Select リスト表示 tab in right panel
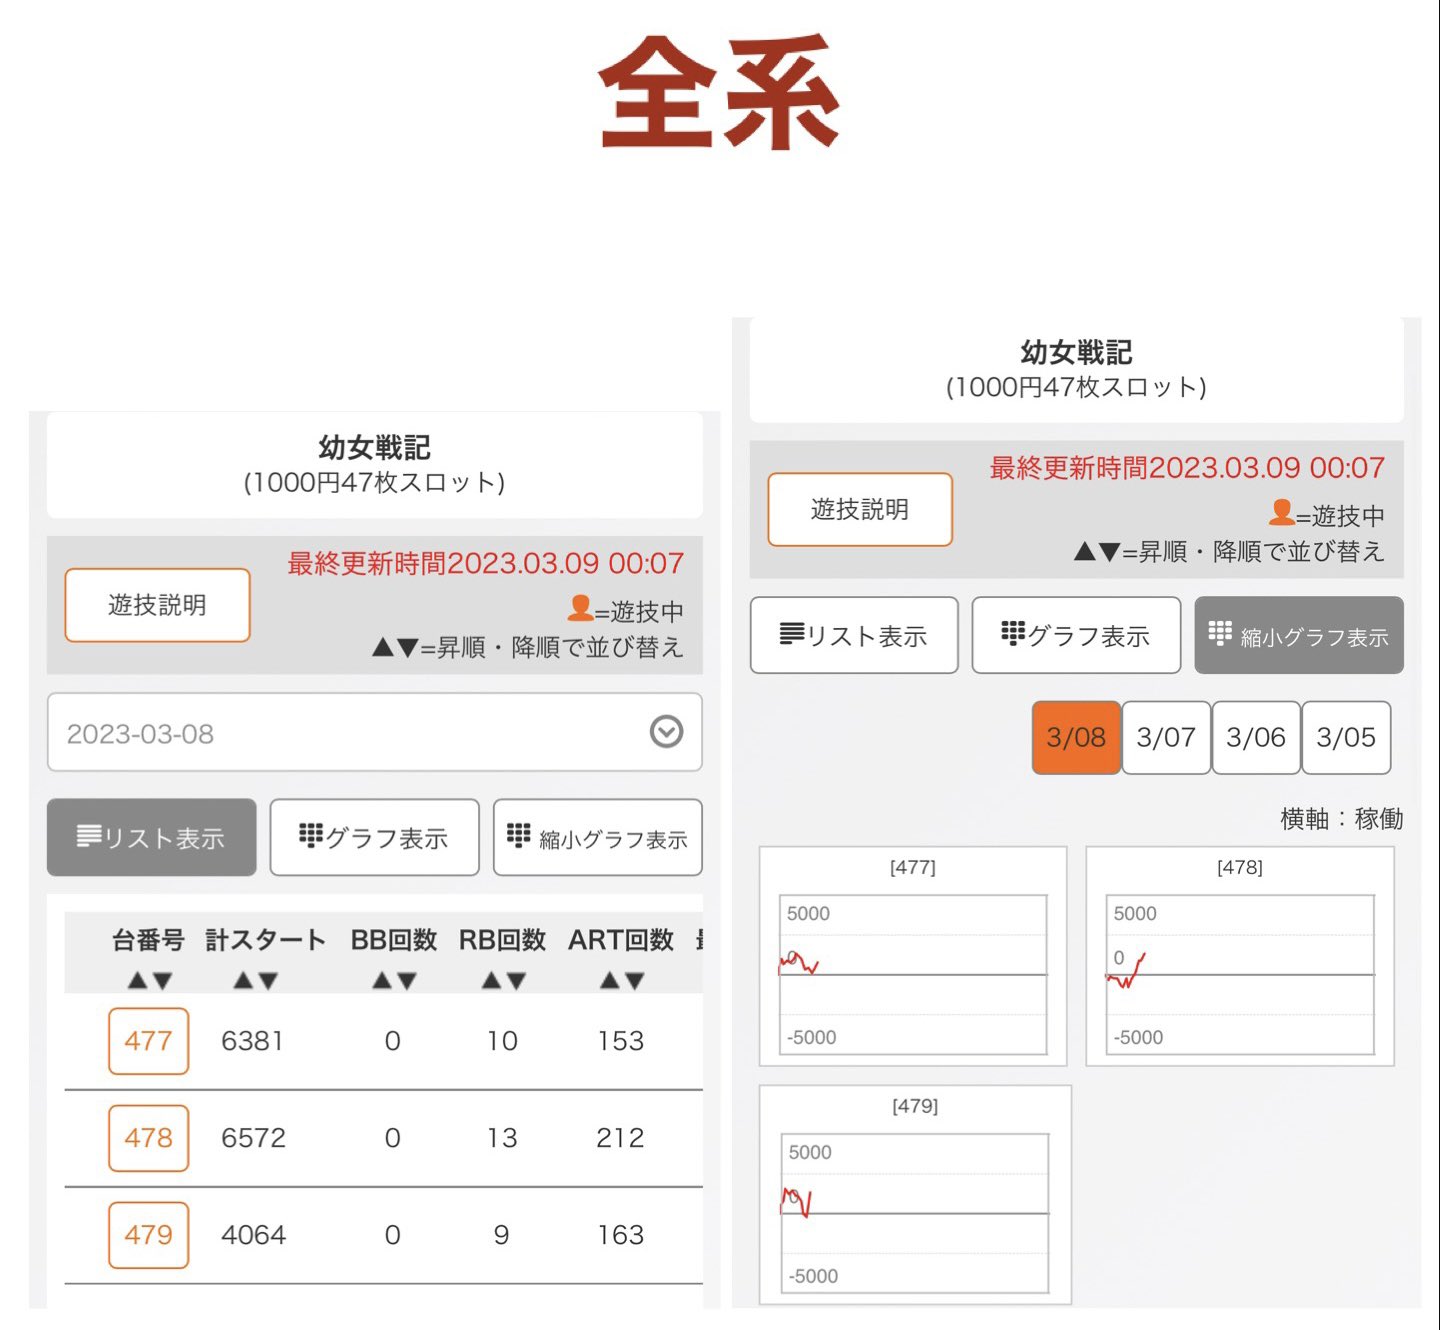This screenshot has height=1330, width=1440. (x=854, y=635)
